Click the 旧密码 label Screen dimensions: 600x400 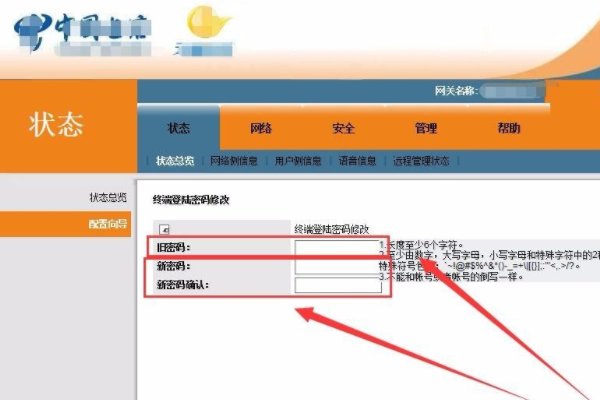(x=173, y=248)
